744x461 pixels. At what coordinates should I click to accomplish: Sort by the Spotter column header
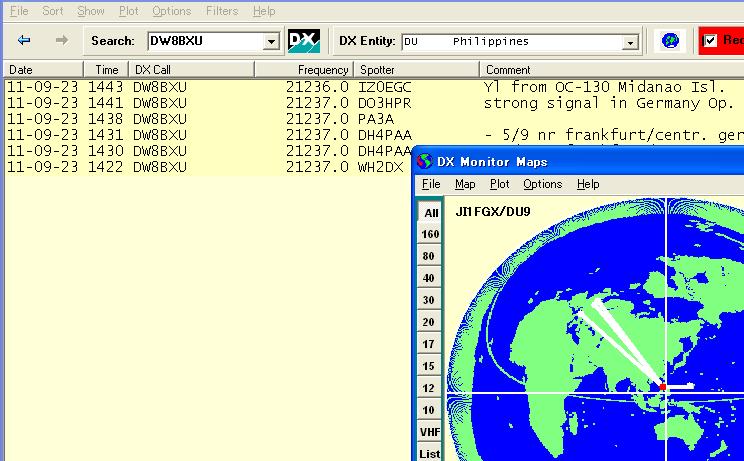[x=416, y=70]
